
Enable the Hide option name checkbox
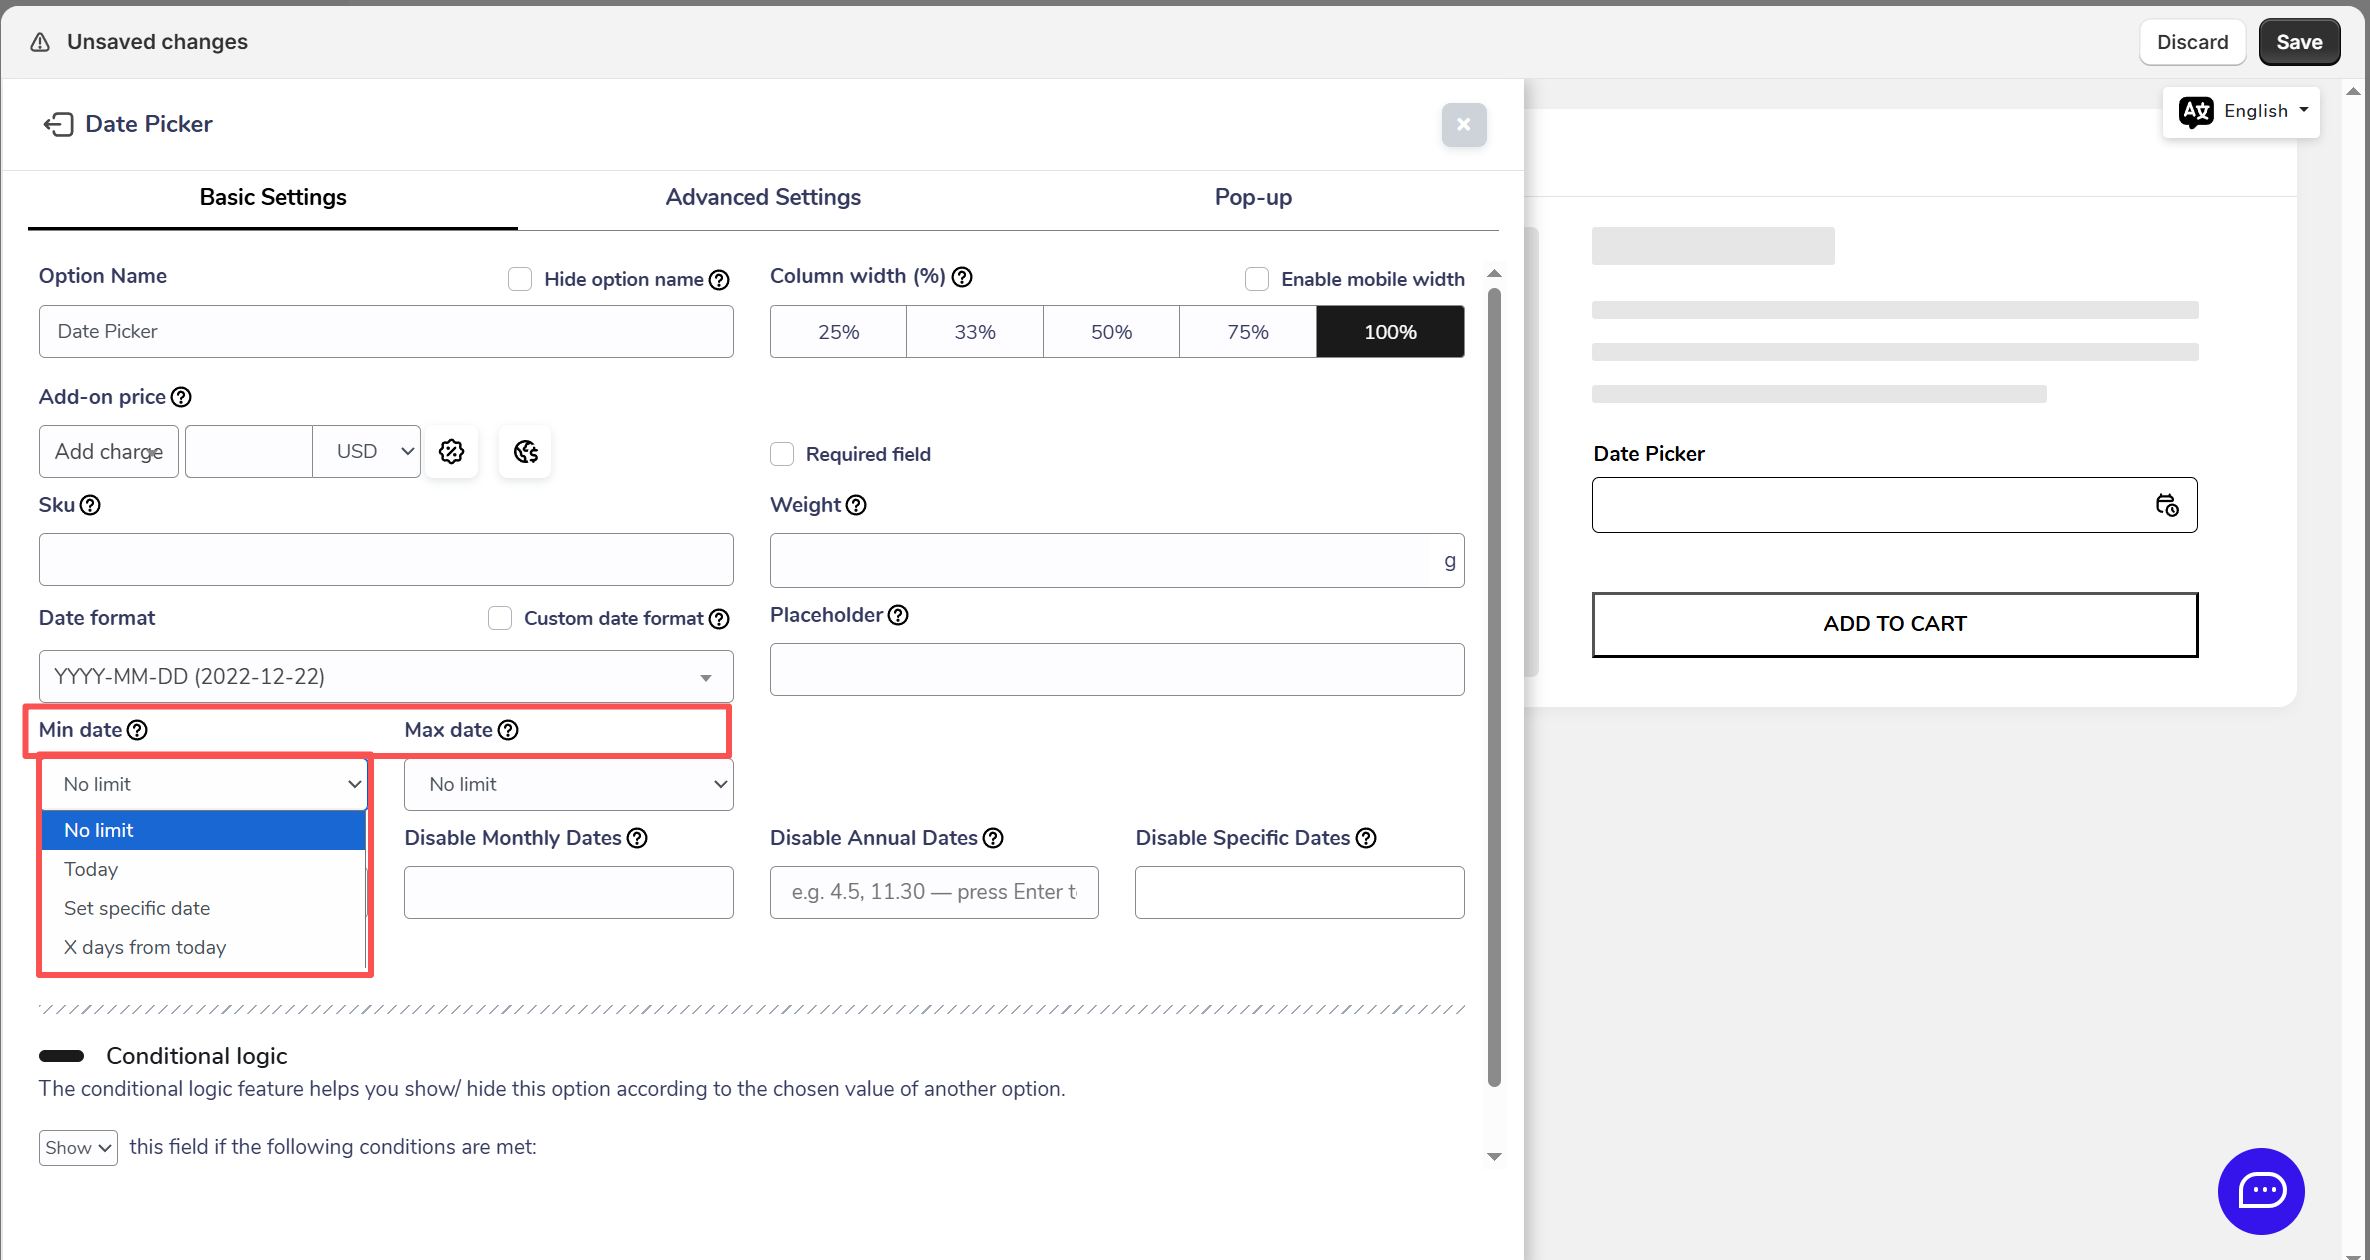pyautogui.click(x=520, y=279)
